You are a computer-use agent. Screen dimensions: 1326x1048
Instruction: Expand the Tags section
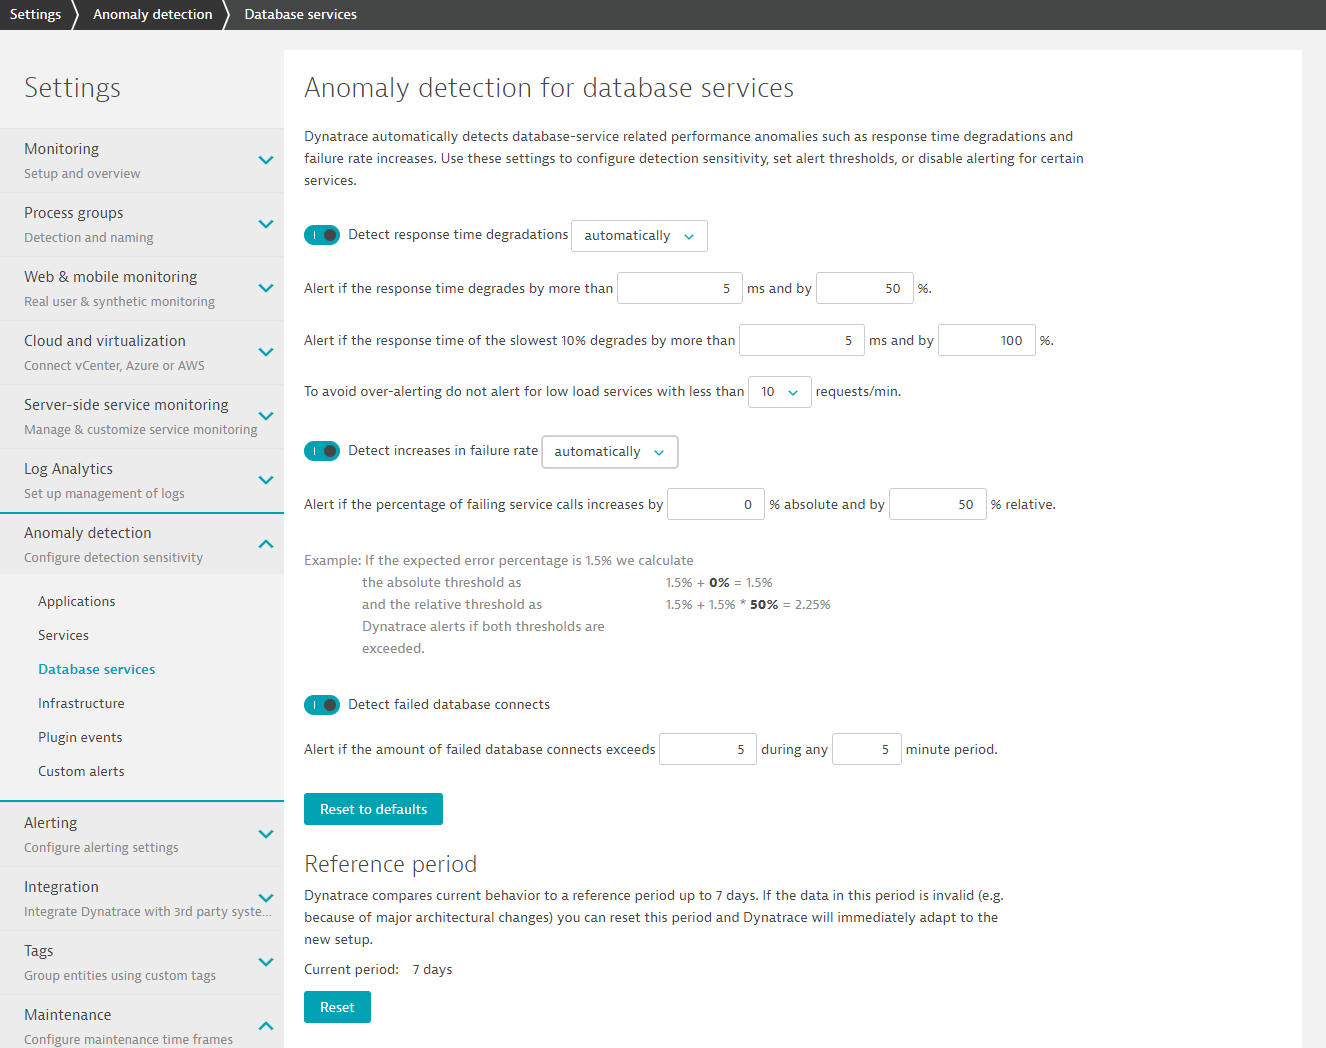(x=266, y=962)
